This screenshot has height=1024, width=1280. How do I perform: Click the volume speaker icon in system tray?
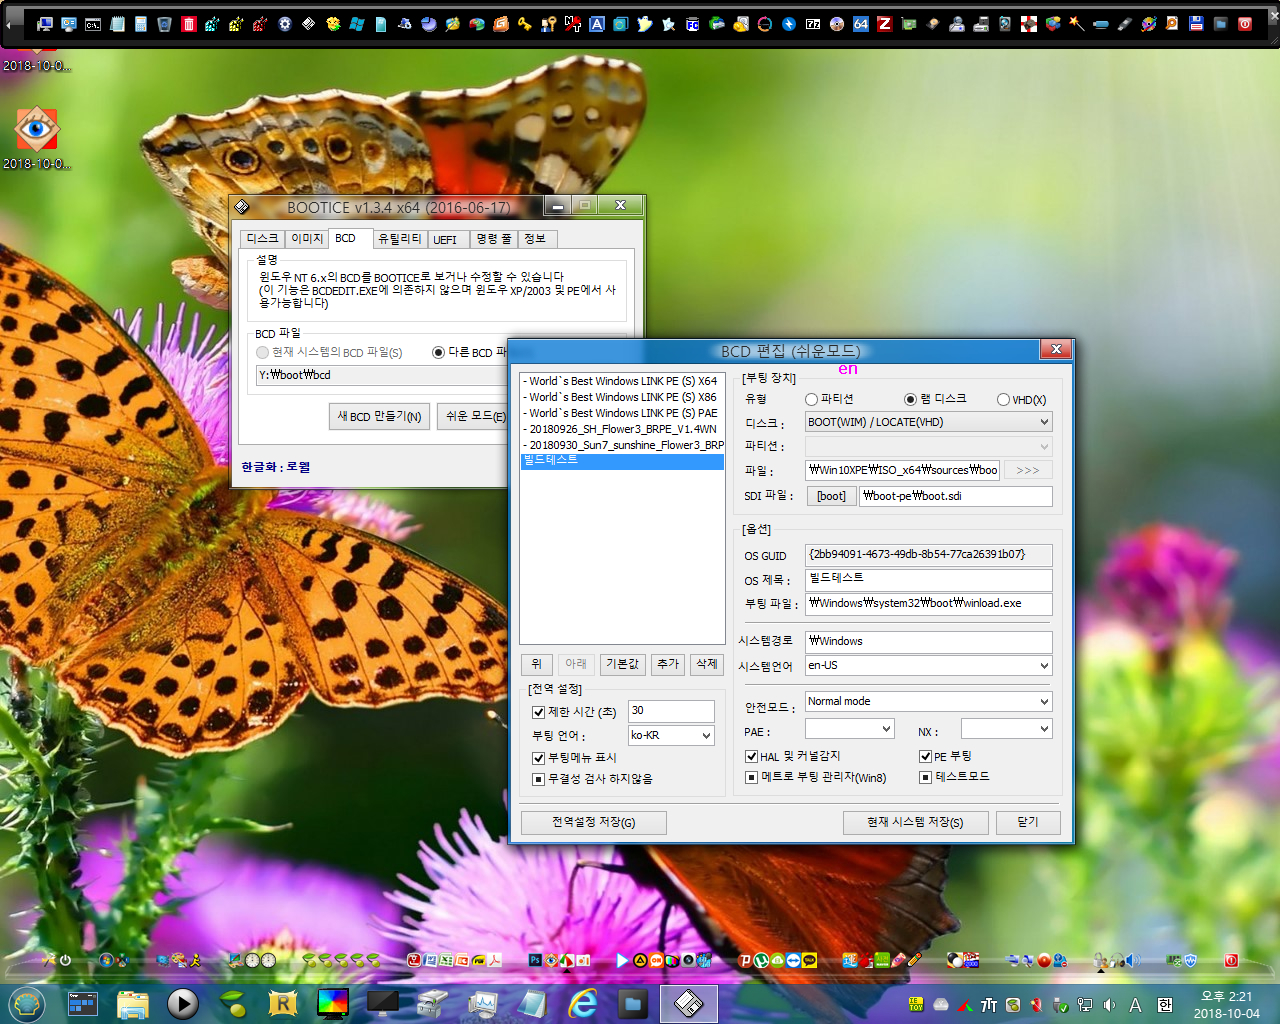coord(1109,1005)
